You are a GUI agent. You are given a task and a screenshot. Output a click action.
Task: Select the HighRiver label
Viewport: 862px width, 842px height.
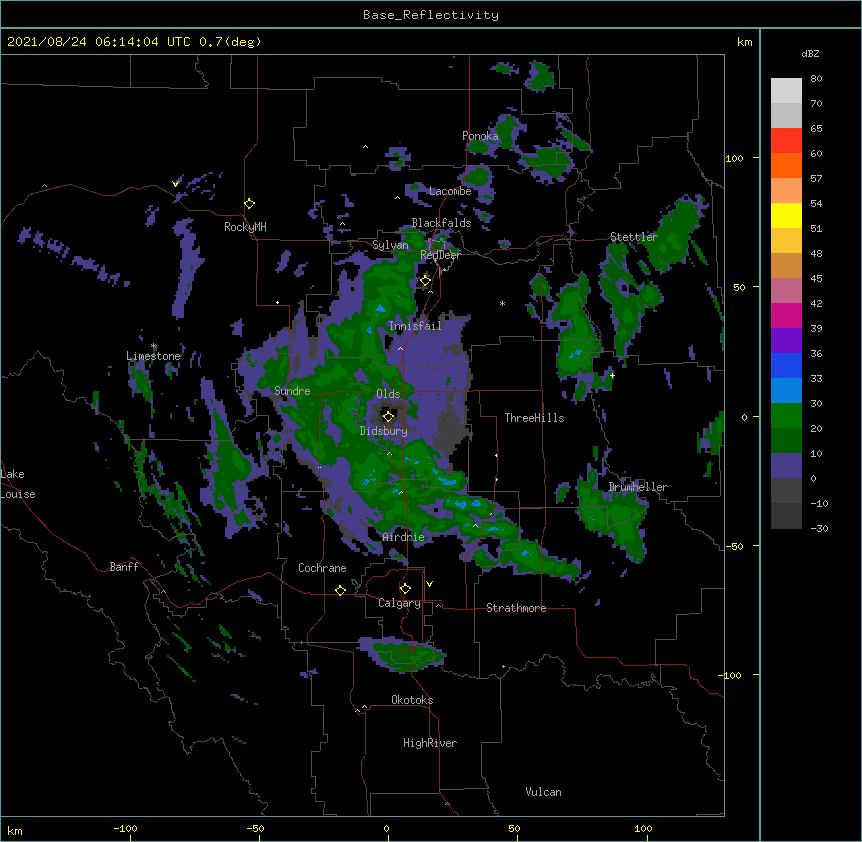(x=430, y=743)
